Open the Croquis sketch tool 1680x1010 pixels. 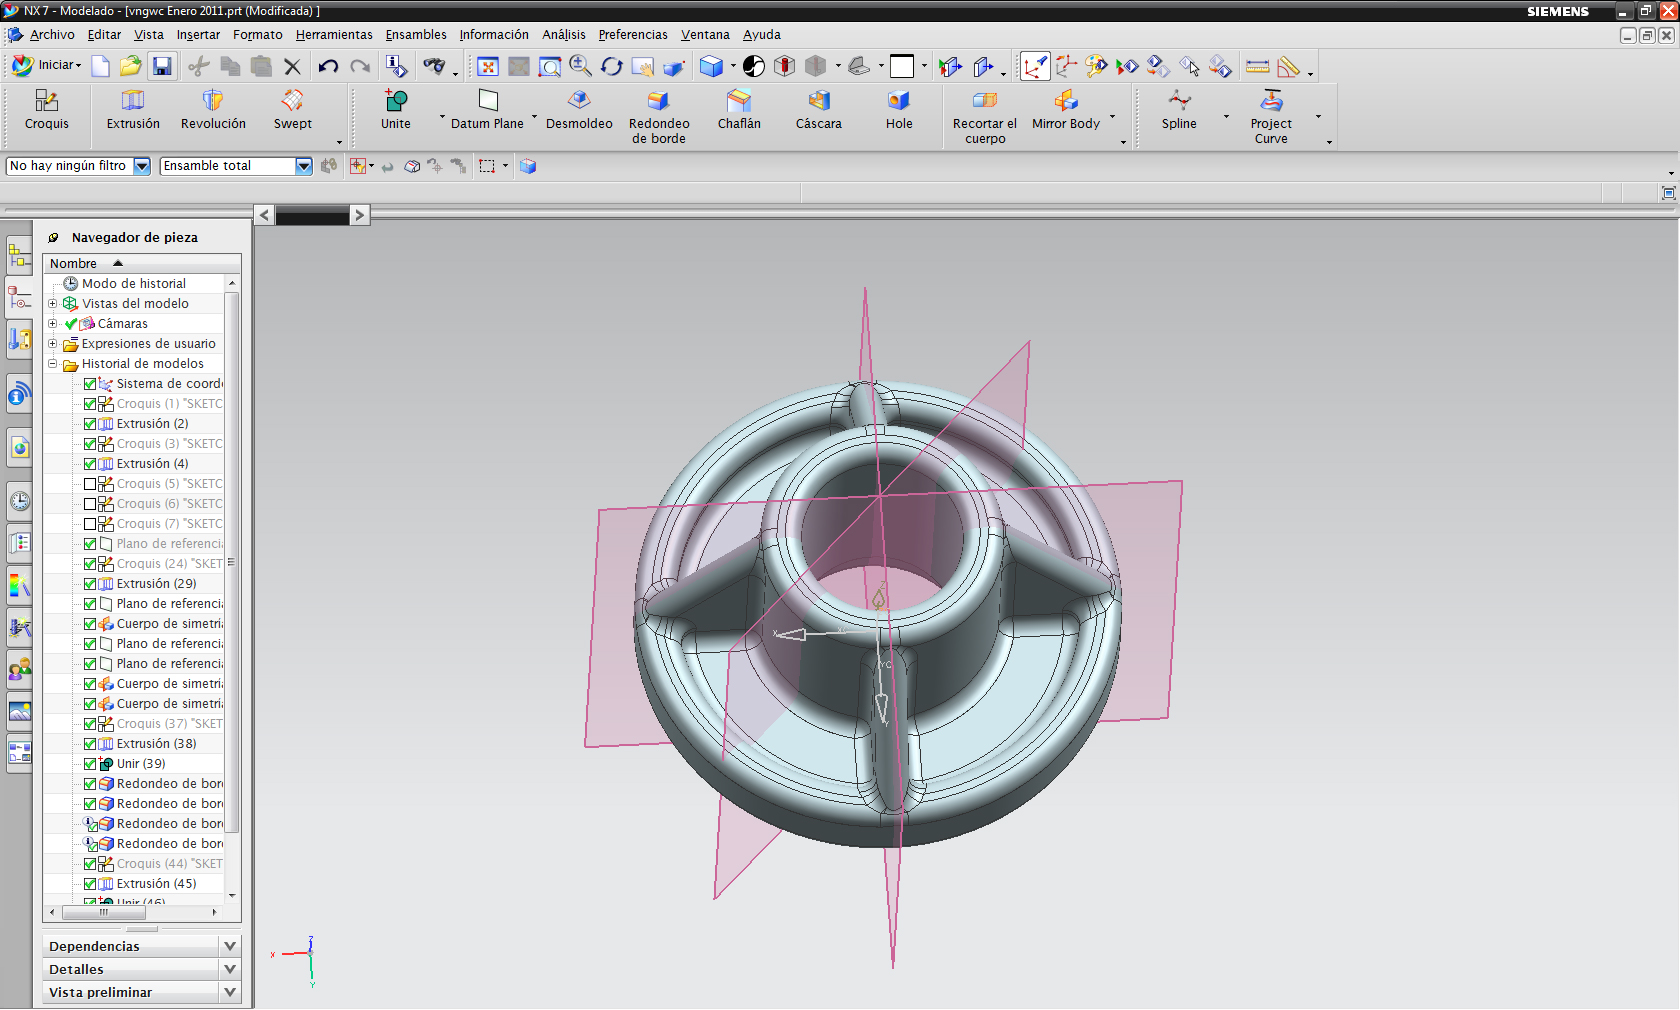47,110
